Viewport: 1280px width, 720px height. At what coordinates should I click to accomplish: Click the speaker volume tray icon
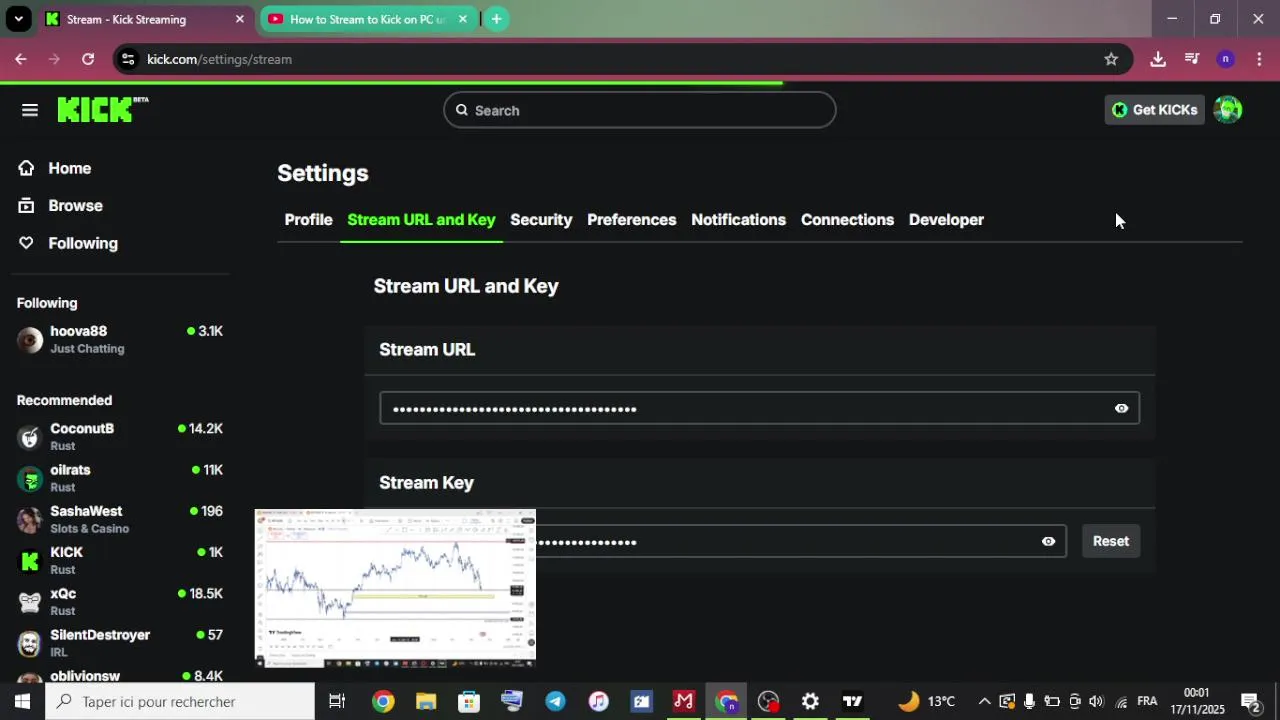1096,701
